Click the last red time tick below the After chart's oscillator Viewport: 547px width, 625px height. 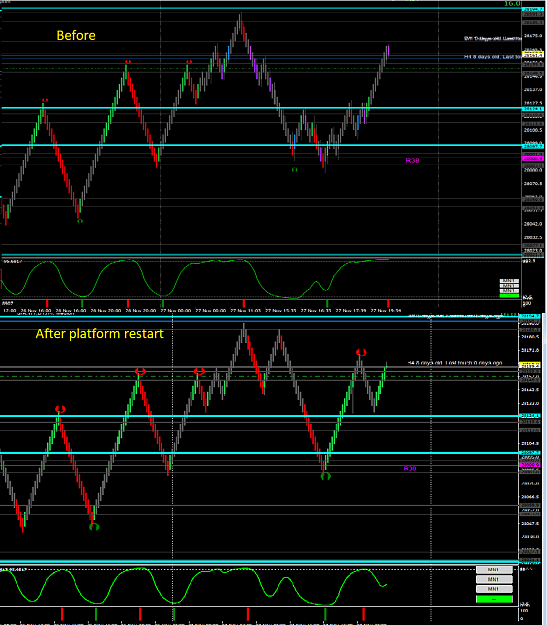coord(364,614)
